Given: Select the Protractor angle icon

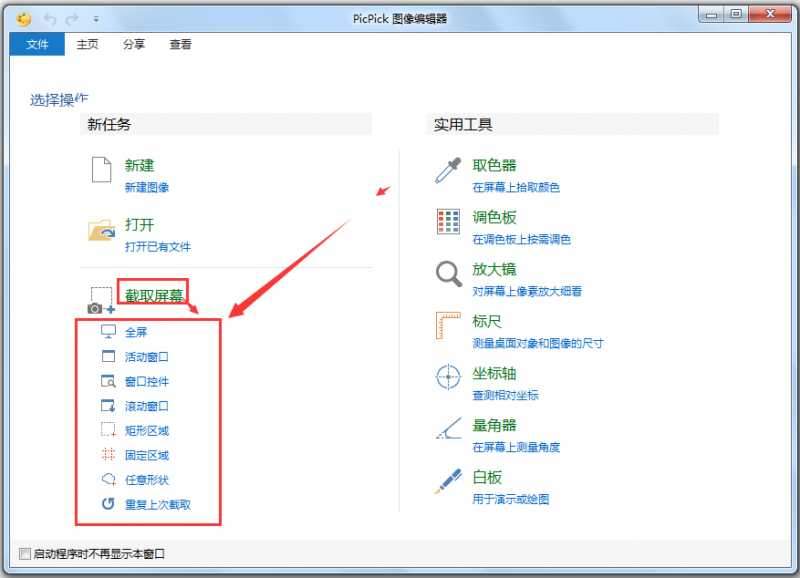Looking at the screenshot, I should (447, 430).
